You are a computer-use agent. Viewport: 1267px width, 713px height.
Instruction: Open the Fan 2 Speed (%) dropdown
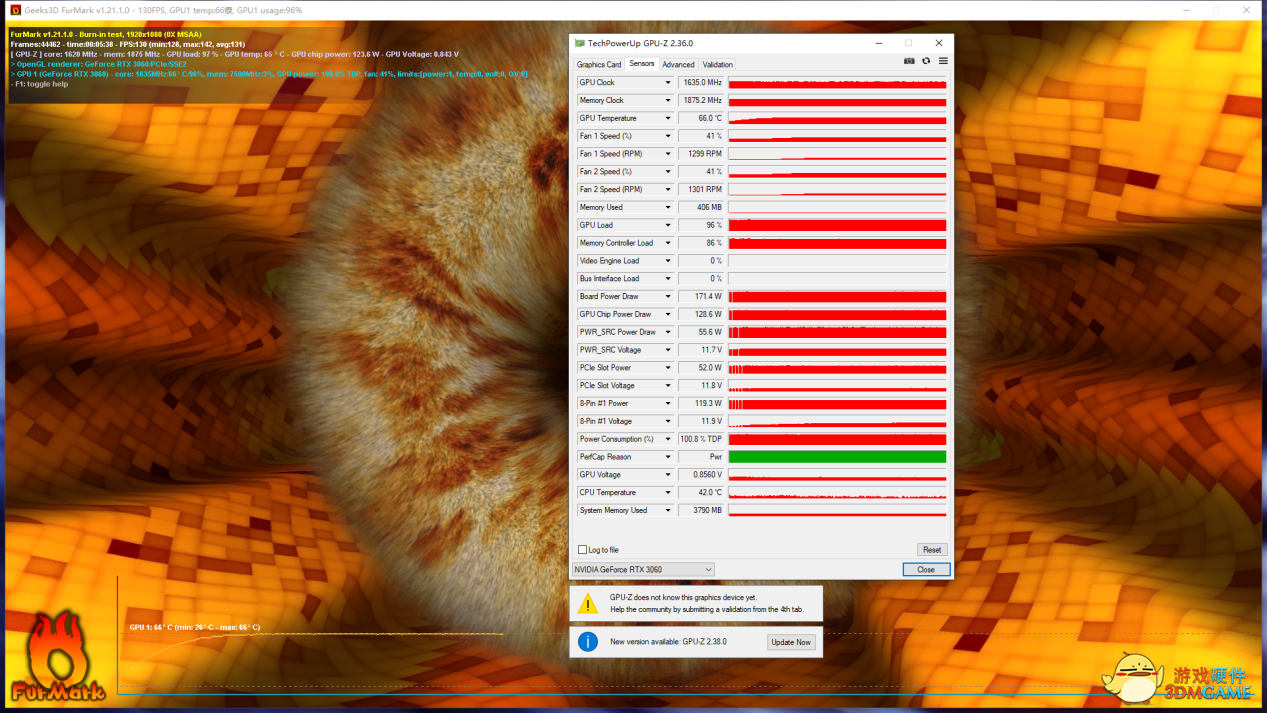pyautogui.click(x=668, y=172)
